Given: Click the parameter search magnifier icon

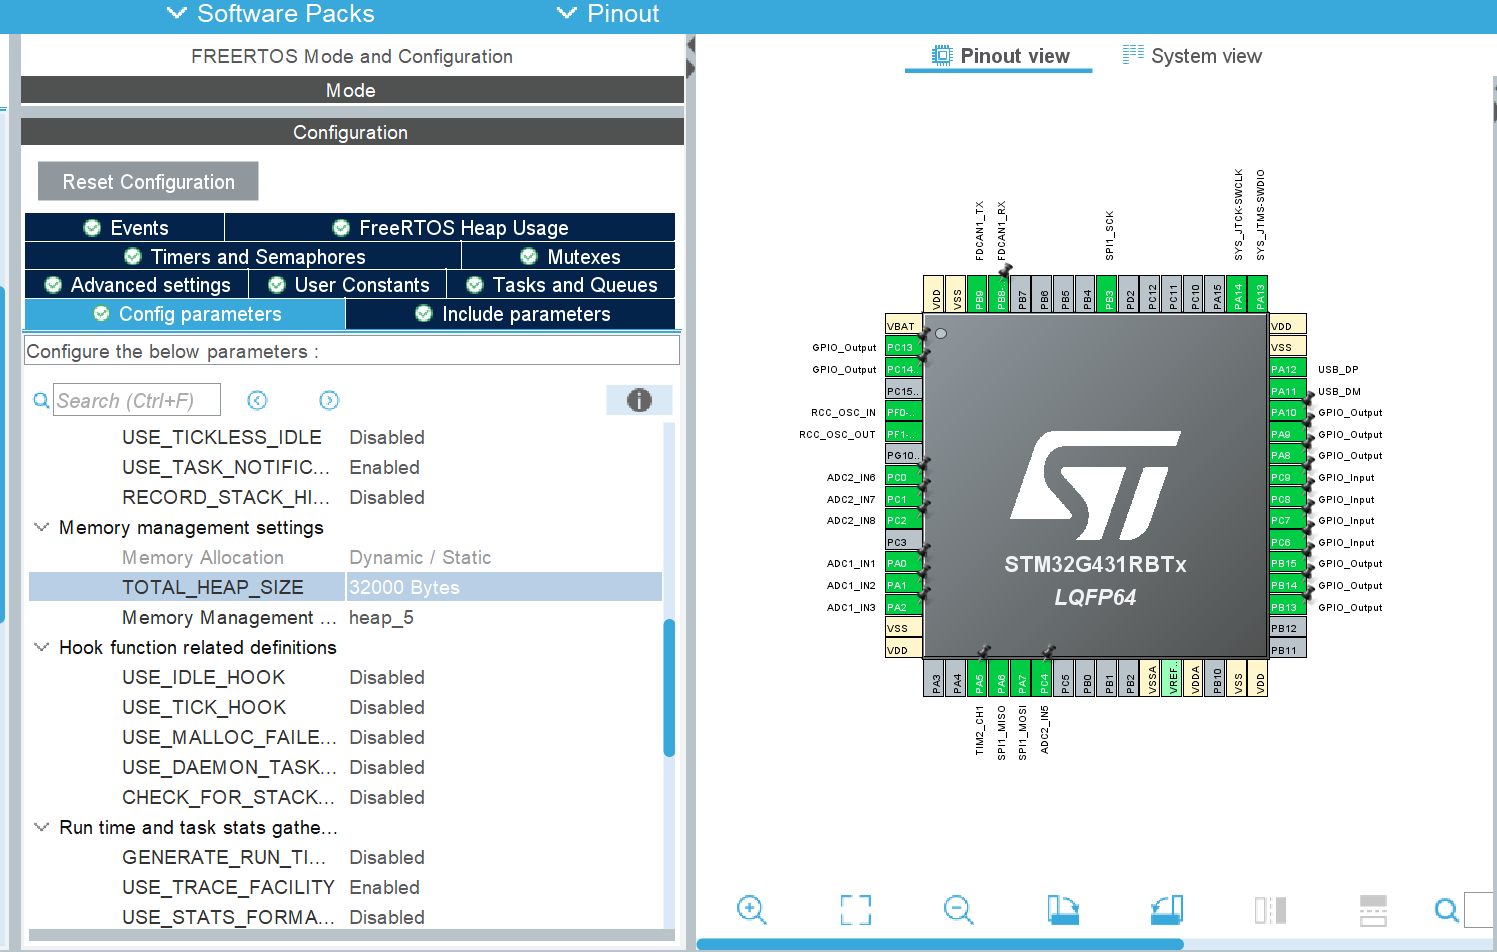Looking at the screenshot, I should click(41, 400).
